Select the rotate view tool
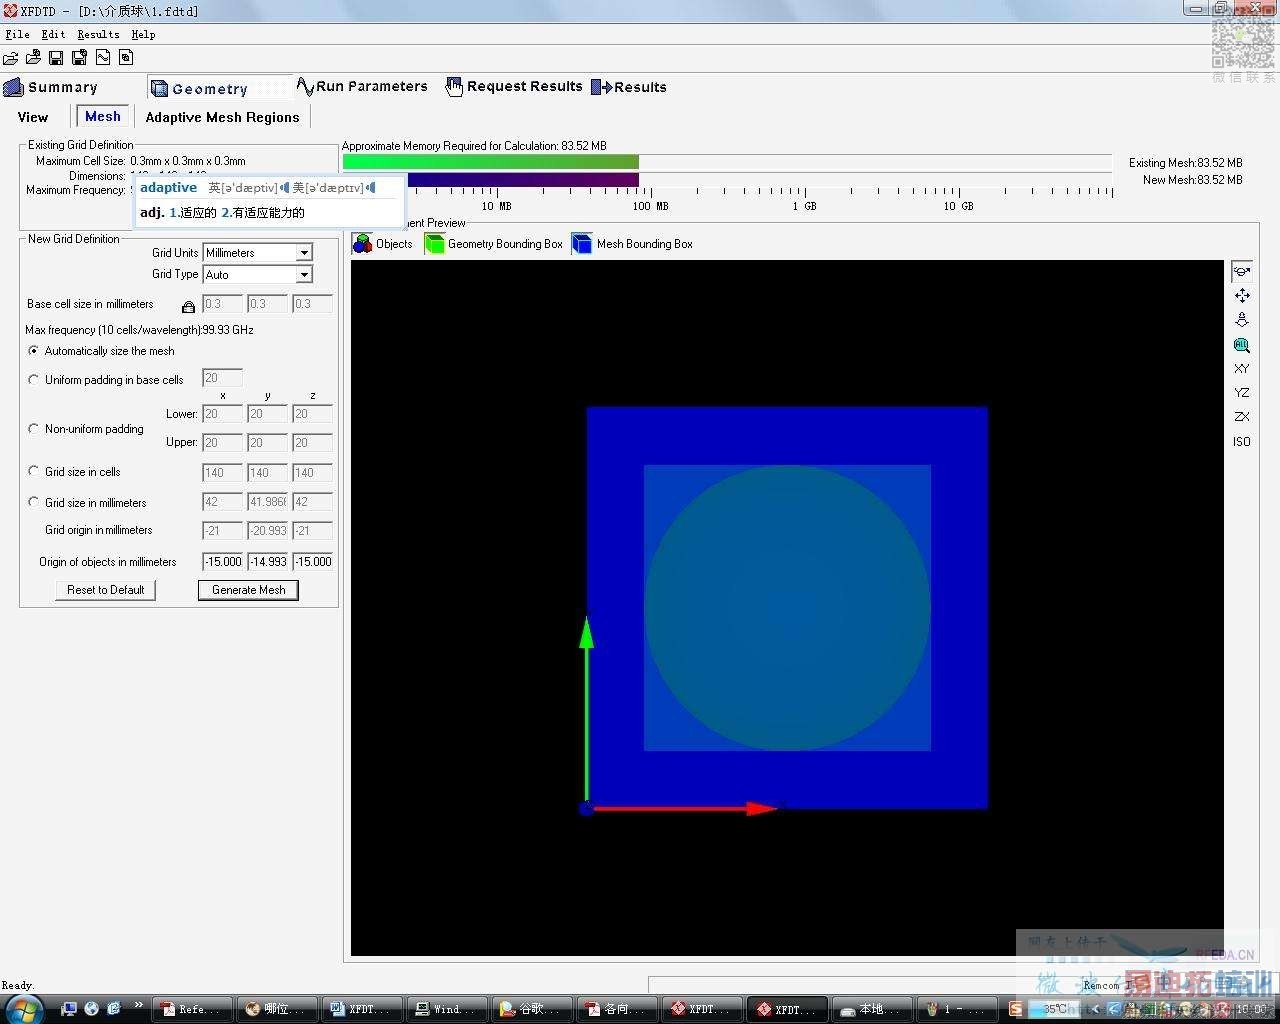 pyautogui.click(x=1241, y=271)
